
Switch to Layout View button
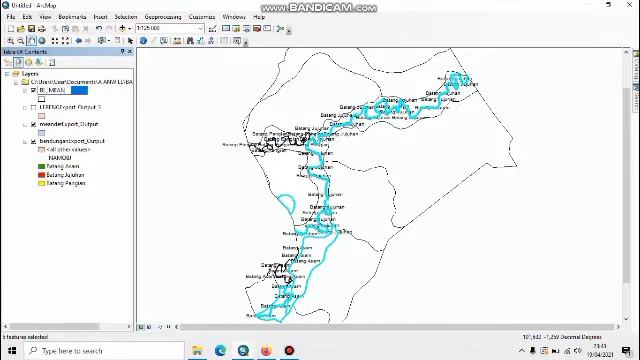tap(149, 327)
